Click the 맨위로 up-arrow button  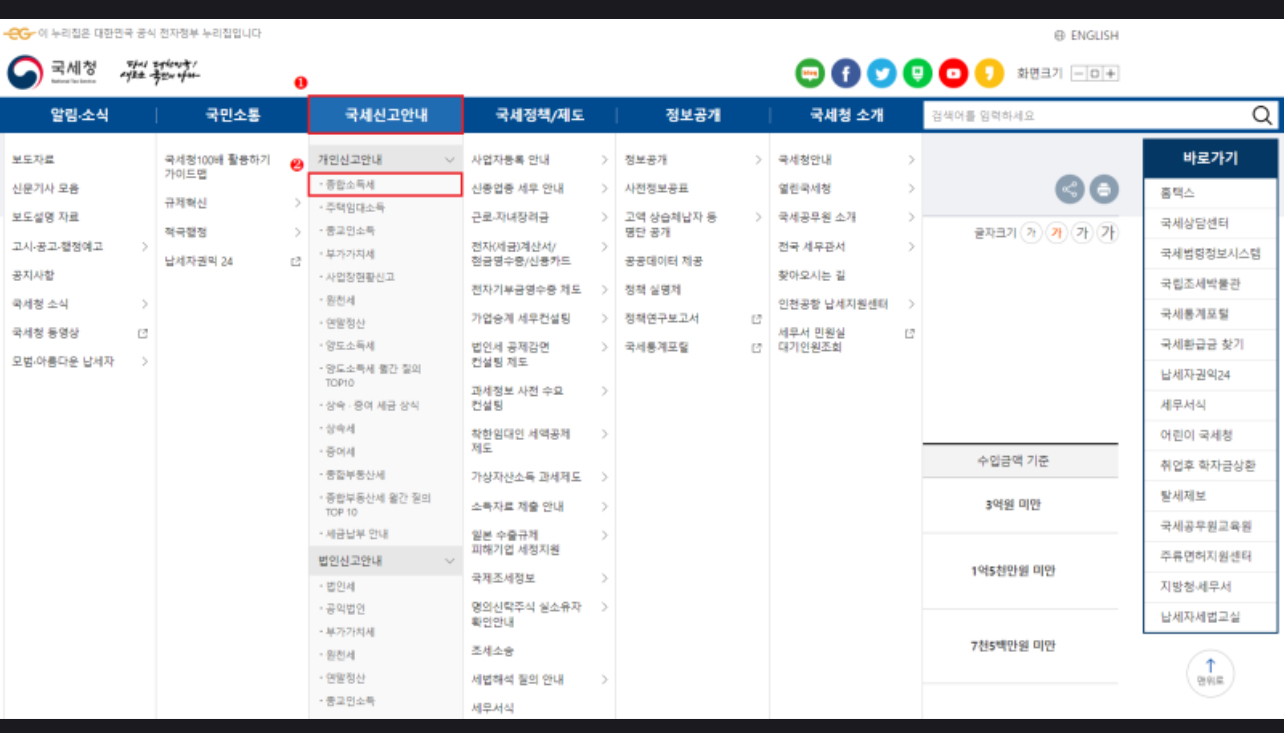pyautogui.click(x=1210, y=672)
